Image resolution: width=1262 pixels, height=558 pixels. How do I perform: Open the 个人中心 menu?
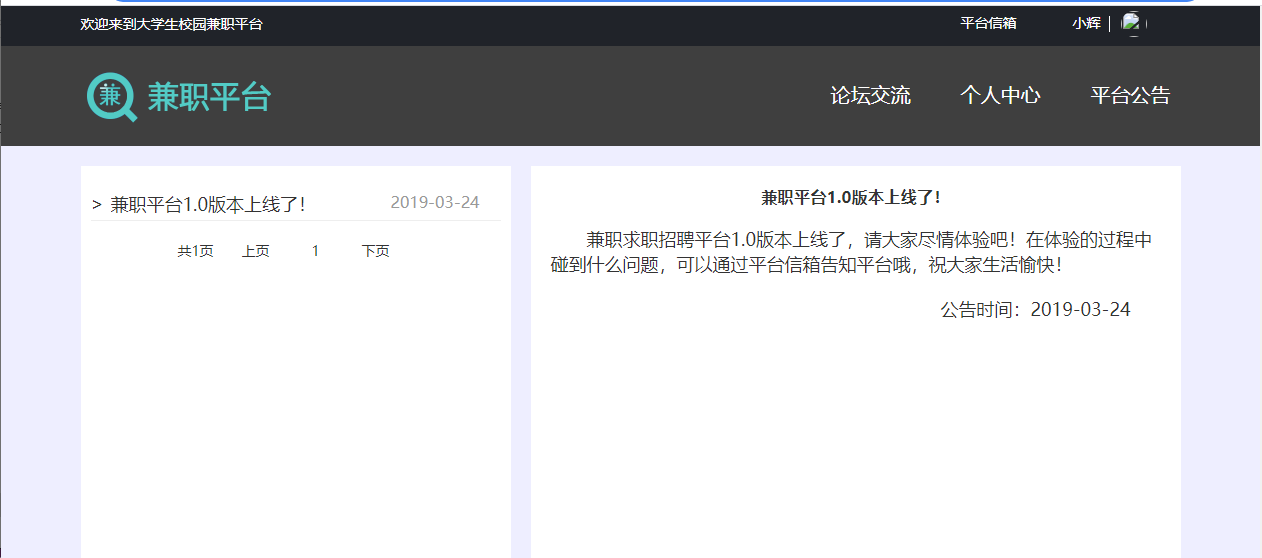click(1000, 96)
